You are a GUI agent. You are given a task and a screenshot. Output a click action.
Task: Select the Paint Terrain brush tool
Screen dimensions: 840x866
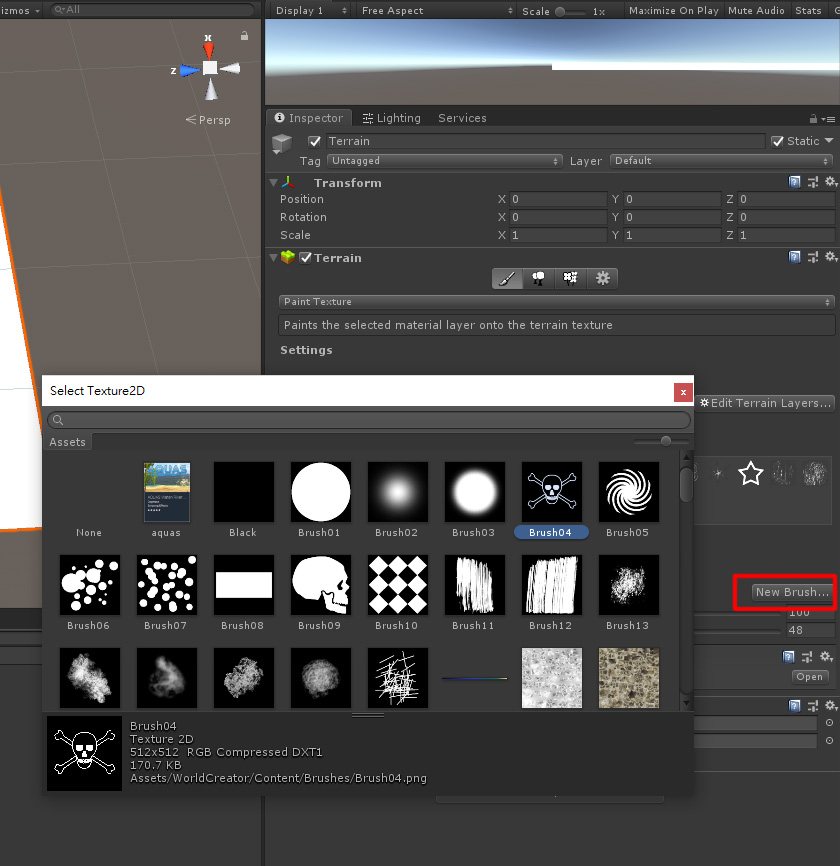pos(507,279)
